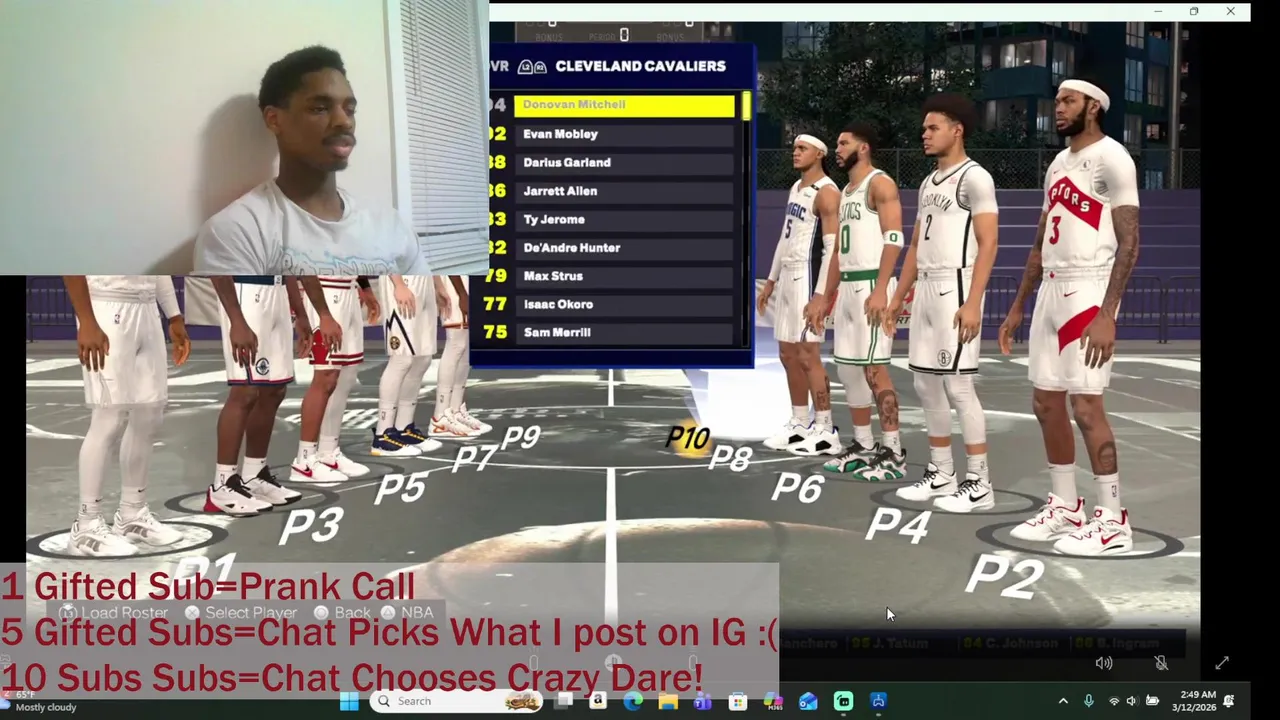Open the green streaming app in taskbar

843,702
